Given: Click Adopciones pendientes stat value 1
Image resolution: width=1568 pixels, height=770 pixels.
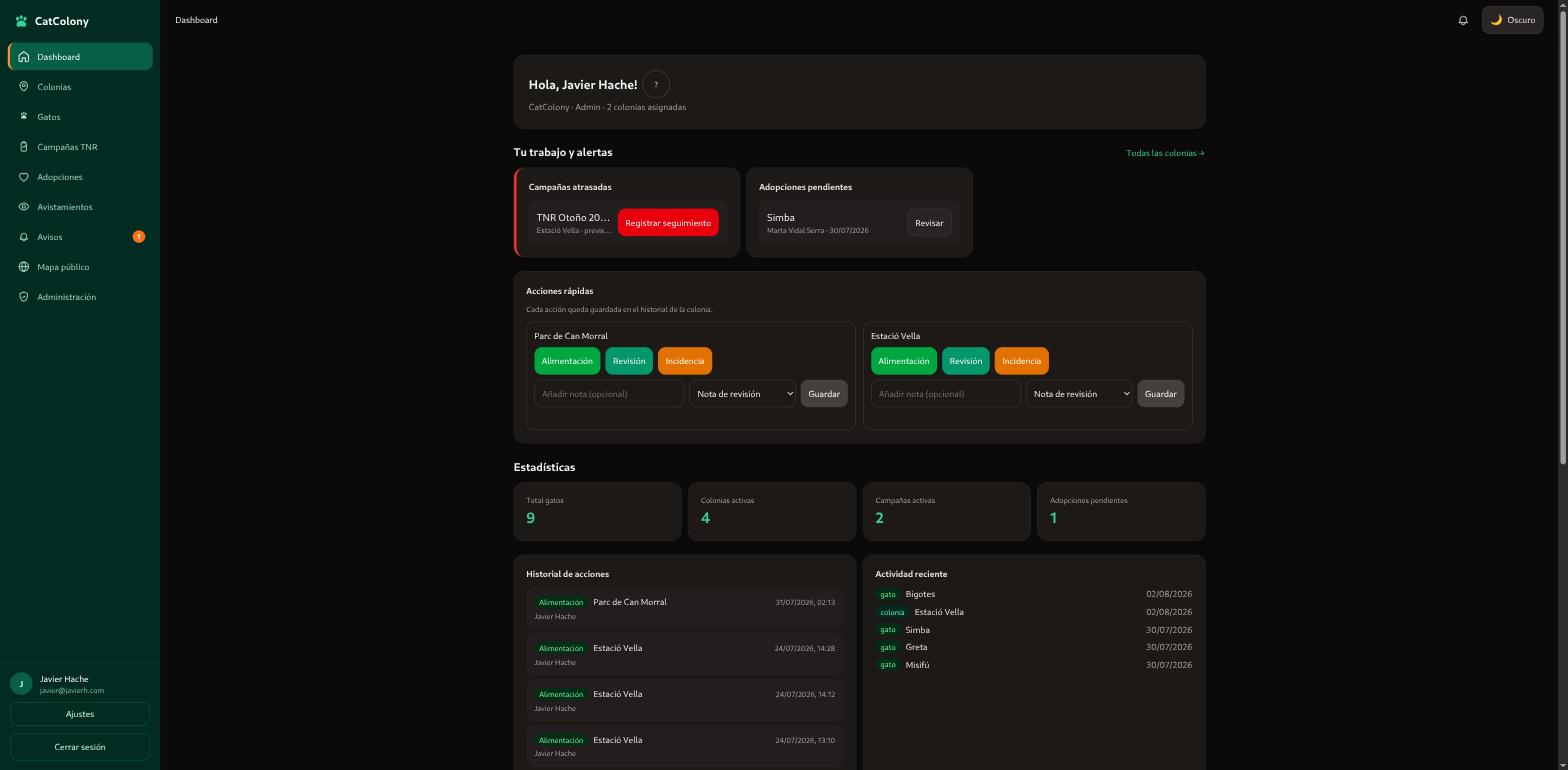Looking at the screenshot, I should [1053, 518].
